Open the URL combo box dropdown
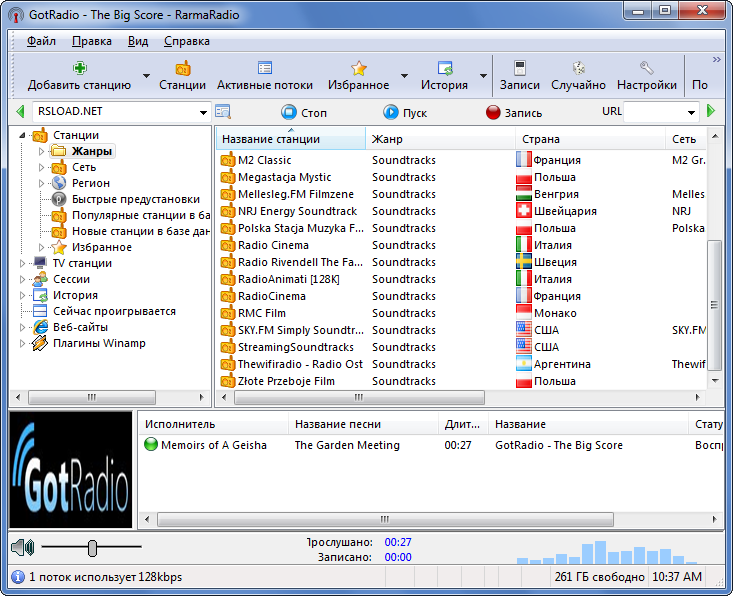 pos(691,113)
